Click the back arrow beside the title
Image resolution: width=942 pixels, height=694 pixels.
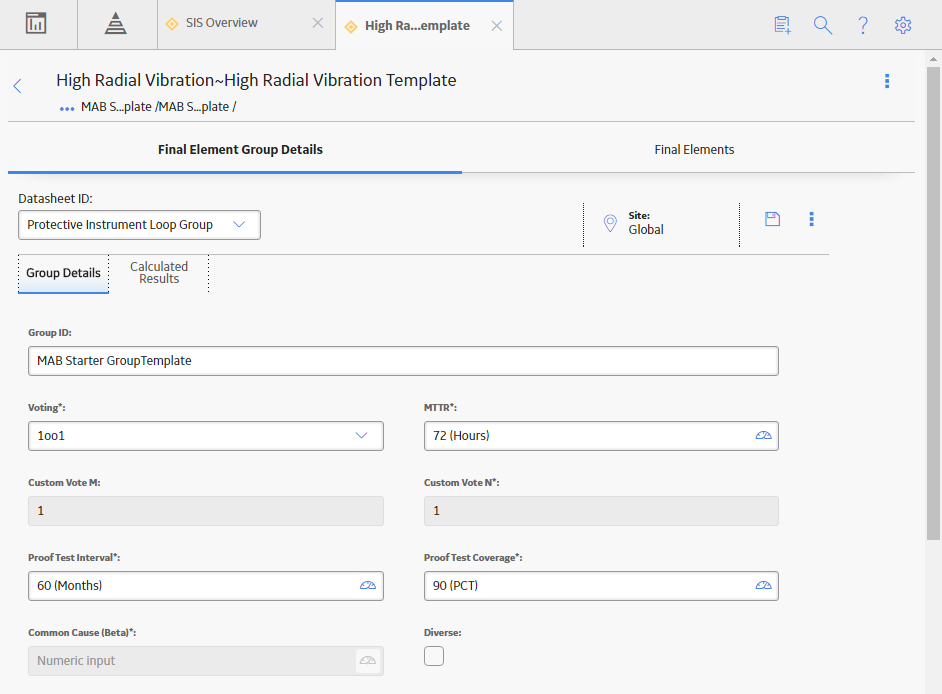(x=17, y=86)
